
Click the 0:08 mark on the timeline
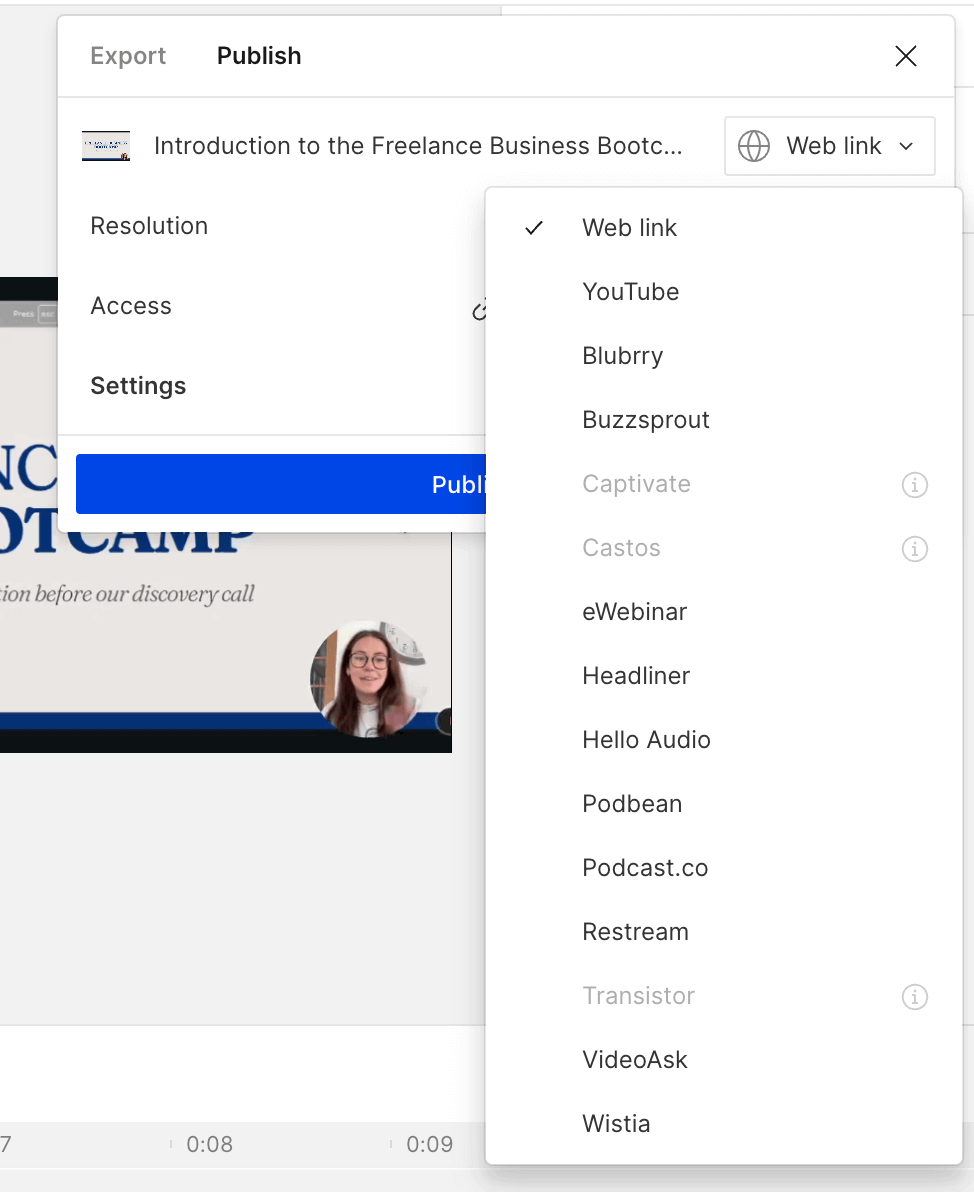pyautogui.click(x=210, y=1144)
